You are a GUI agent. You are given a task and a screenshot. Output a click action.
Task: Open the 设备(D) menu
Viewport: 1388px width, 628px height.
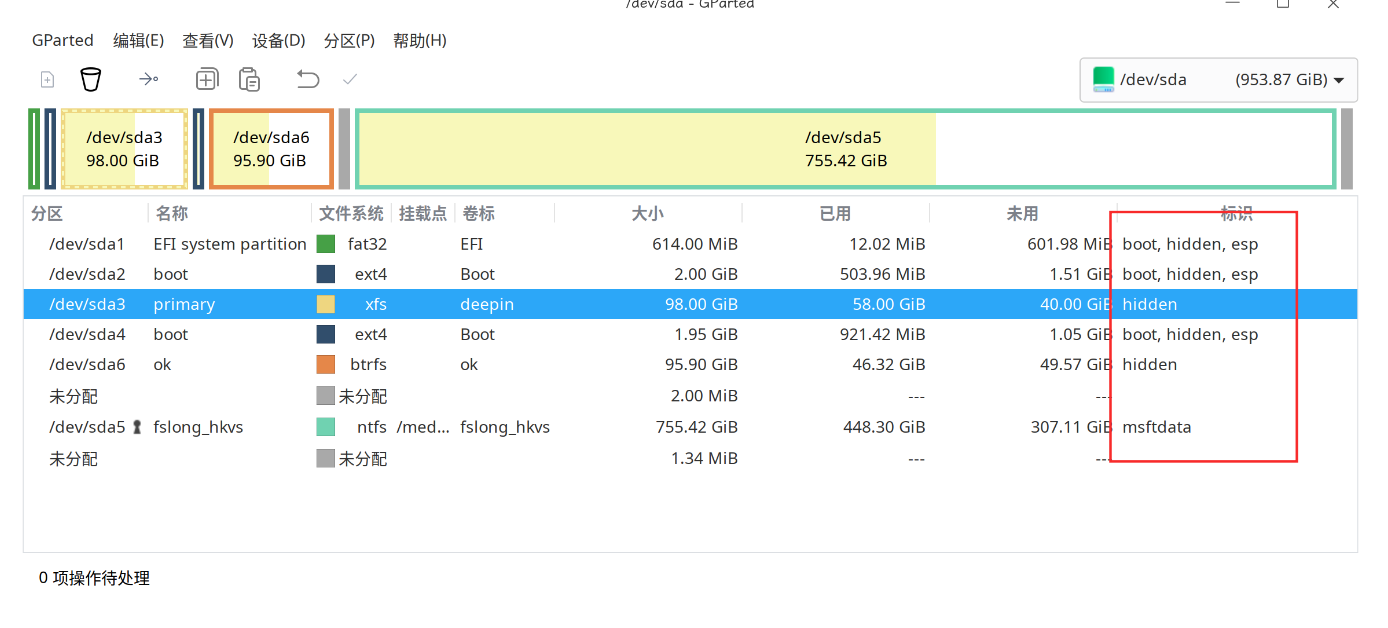pyautogui.click(x=278, y=40)
